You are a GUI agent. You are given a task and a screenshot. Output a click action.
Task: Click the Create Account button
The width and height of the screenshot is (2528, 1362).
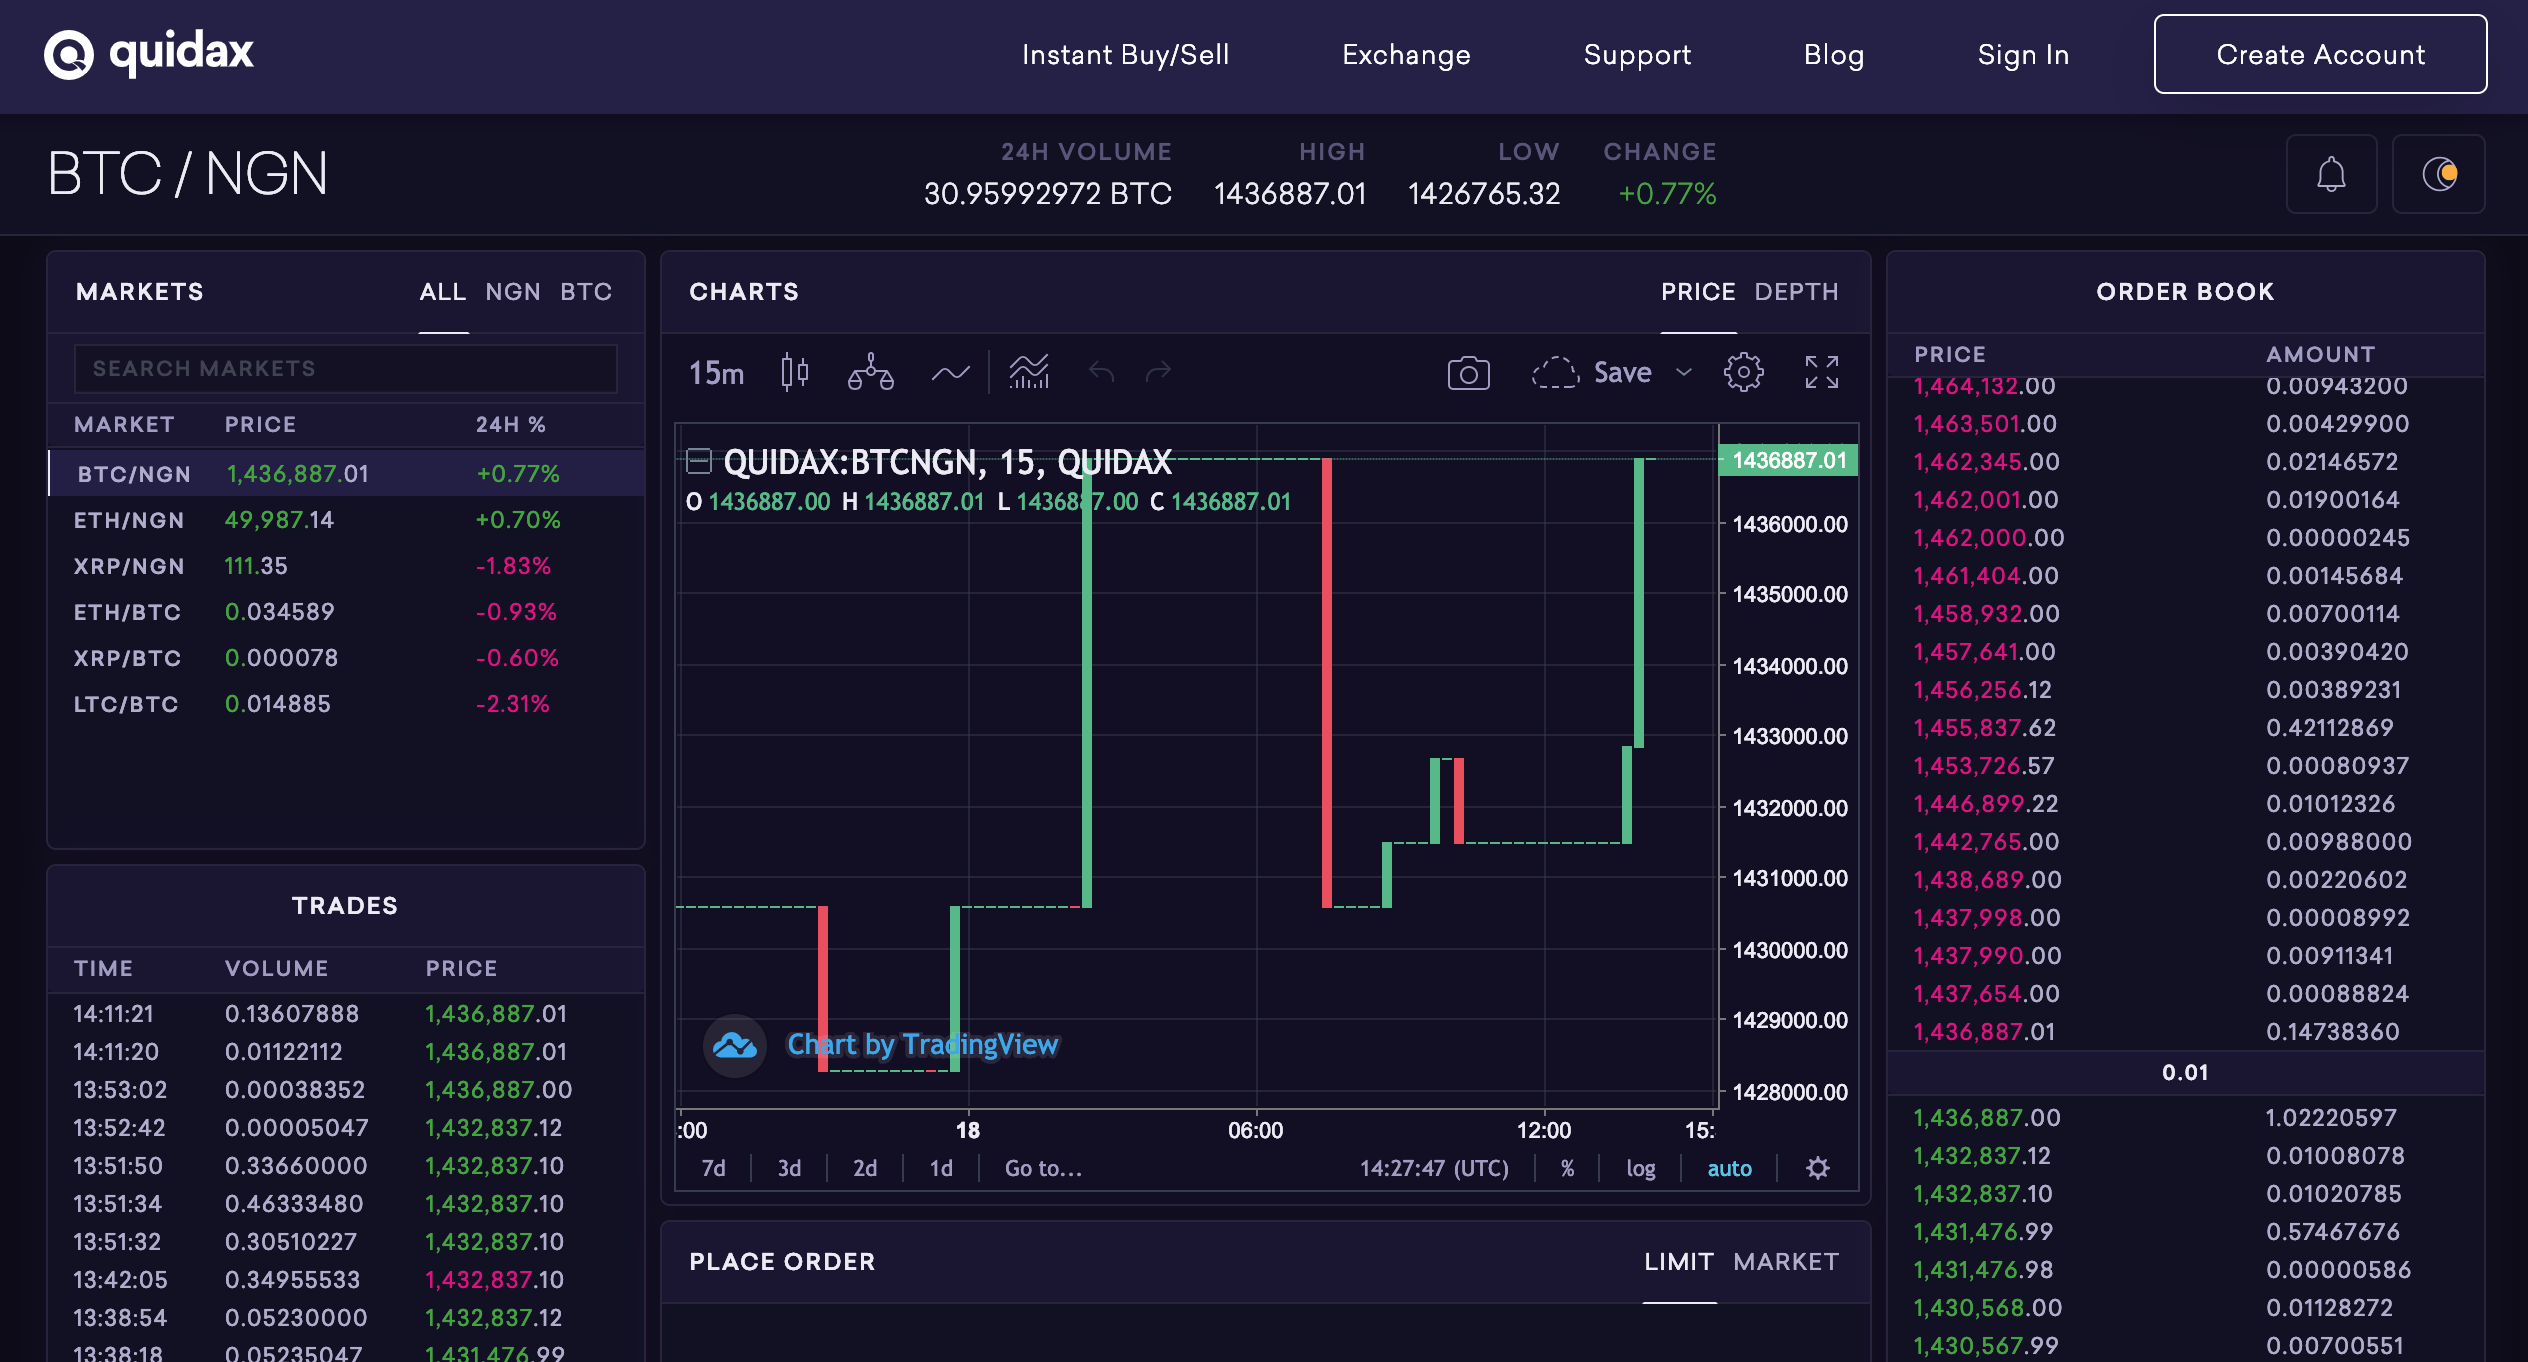click(x=2320, y=54)
